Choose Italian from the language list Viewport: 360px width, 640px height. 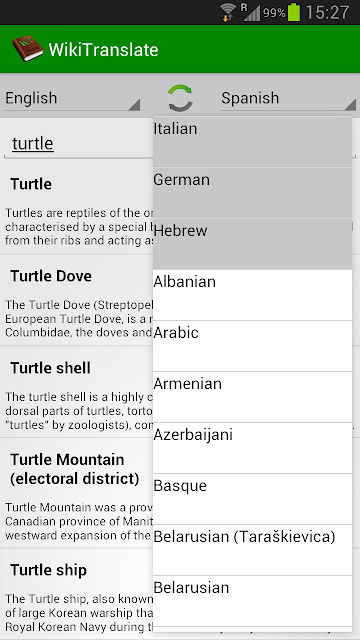pos(252,142)
